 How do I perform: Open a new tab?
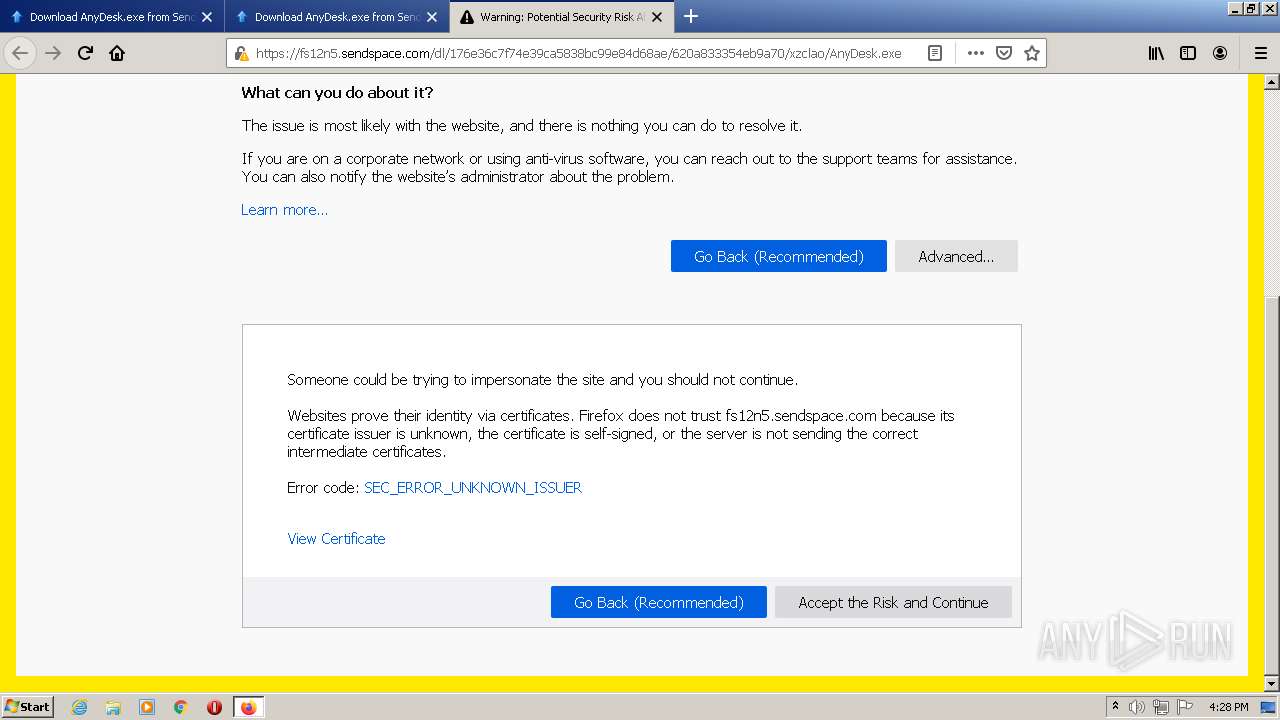pyautogui.click(x=690, y=16)
